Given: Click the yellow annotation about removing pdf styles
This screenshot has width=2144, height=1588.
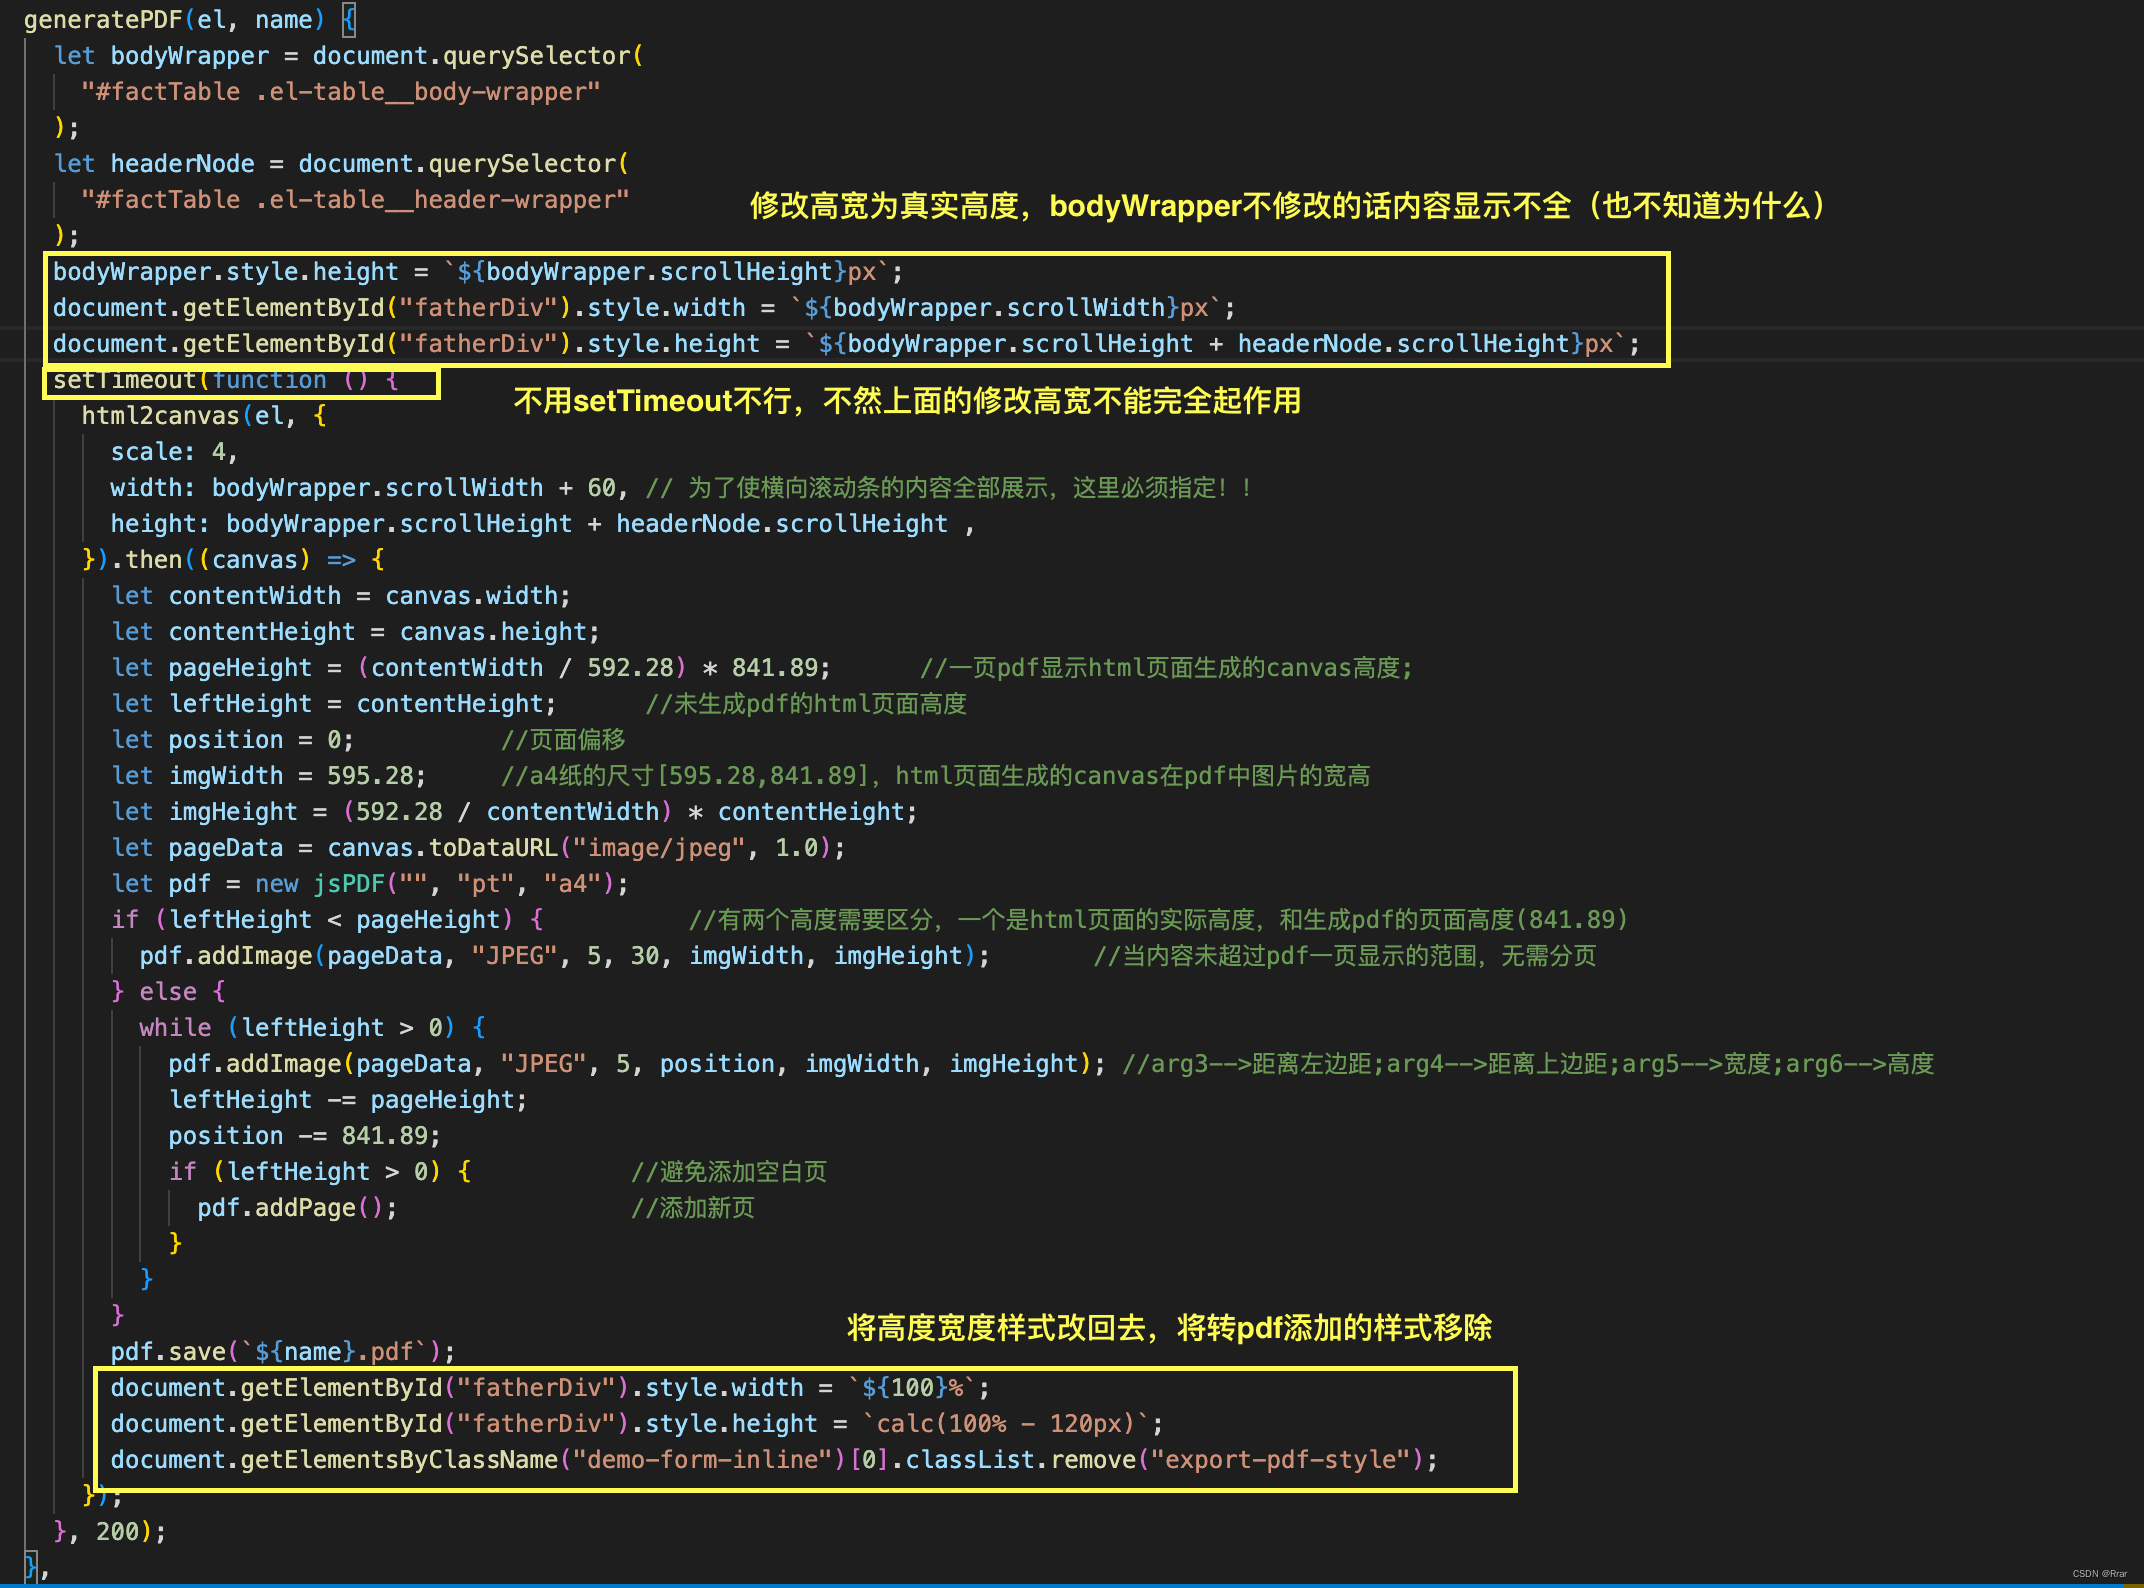Looking at the screenshot, I should [1168, 1328].
